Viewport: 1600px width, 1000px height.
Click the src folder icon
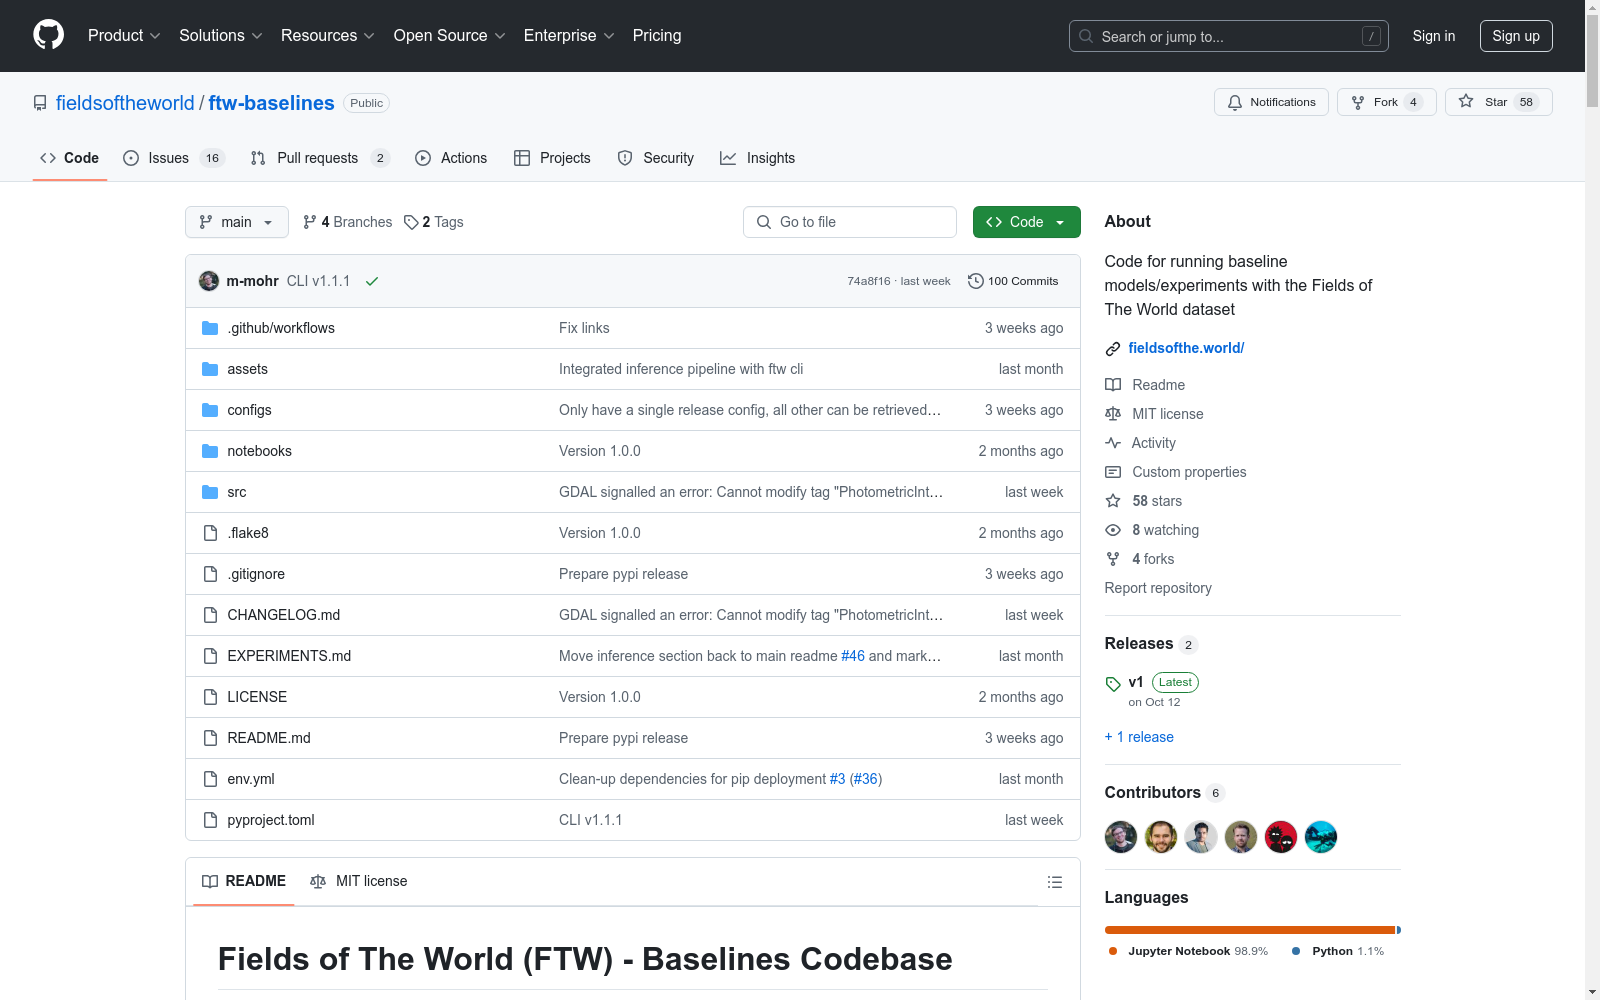210,492
